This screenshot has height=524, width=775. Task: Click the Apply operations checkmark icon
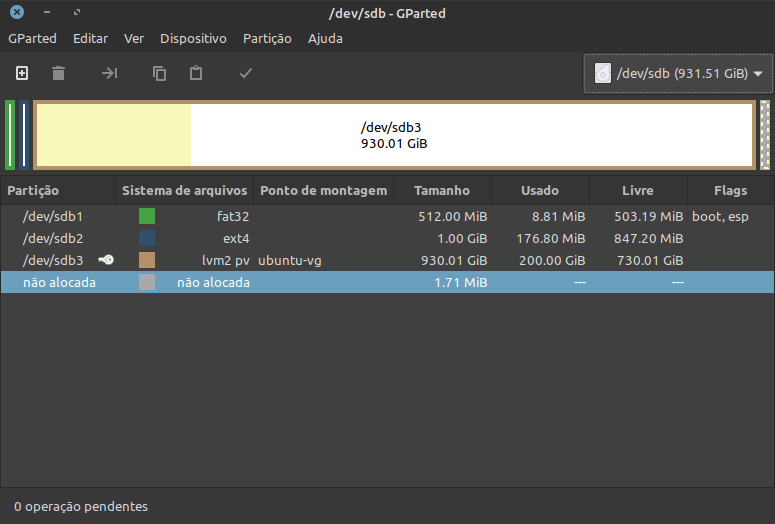coord(246,73)
